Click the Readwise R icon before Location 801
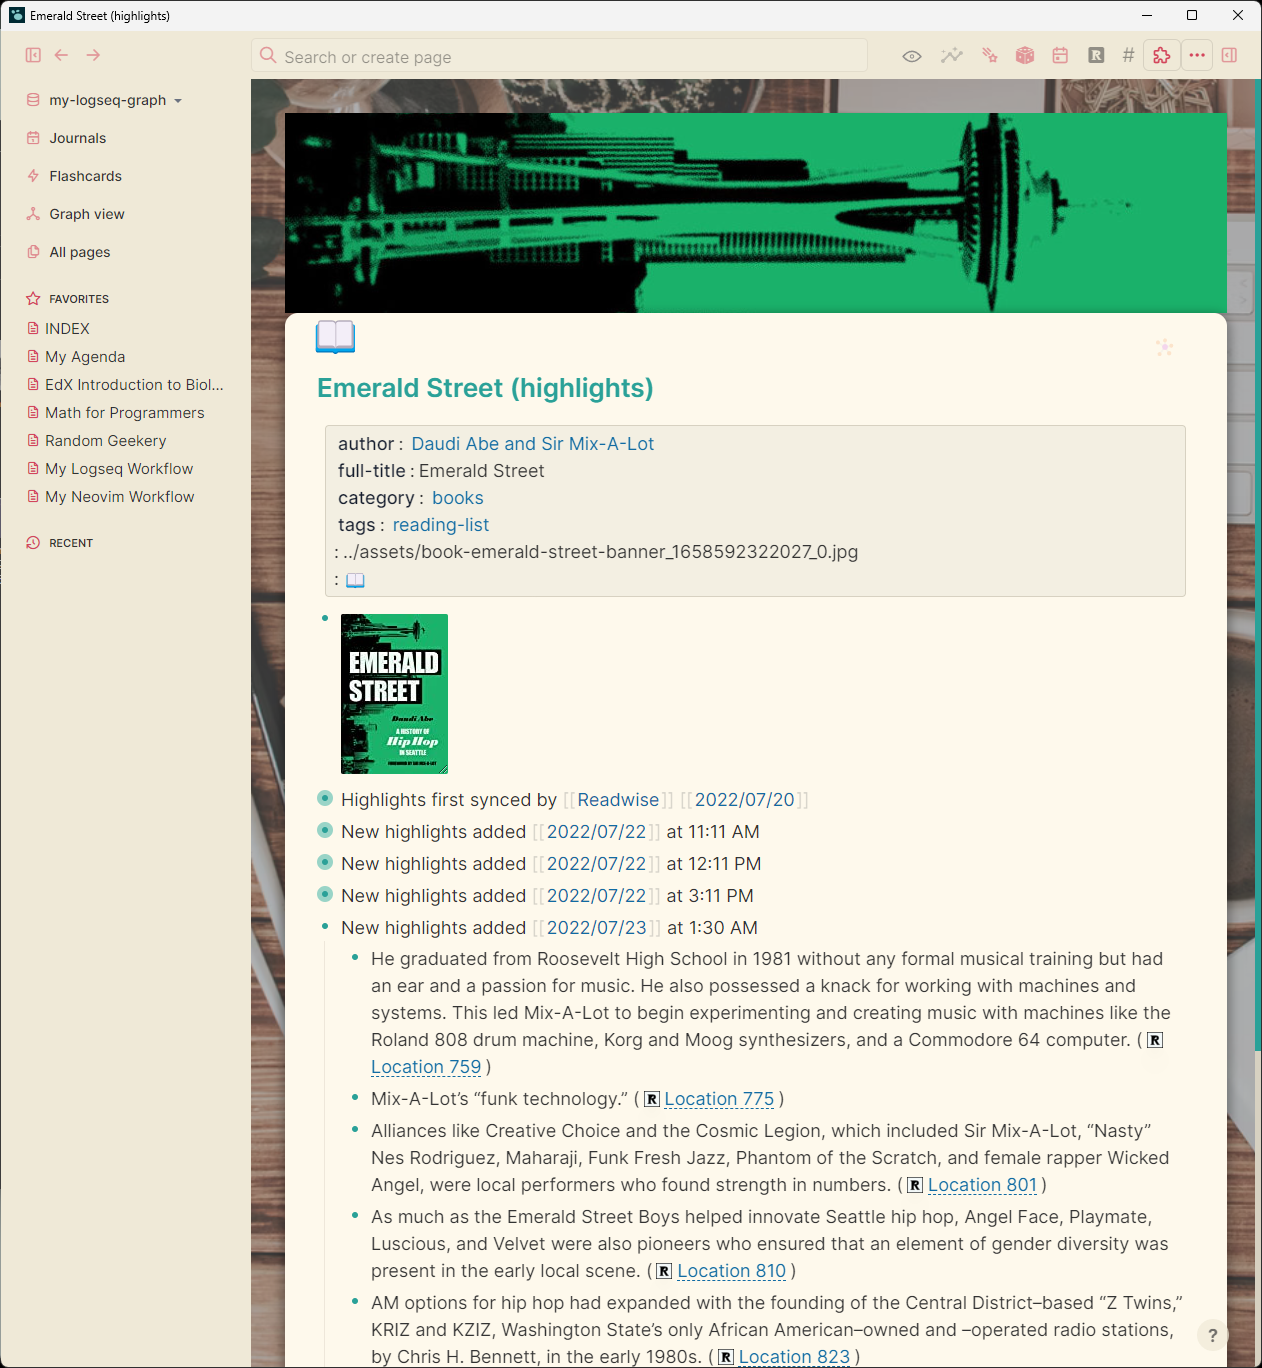 (x=915, y=1185)
